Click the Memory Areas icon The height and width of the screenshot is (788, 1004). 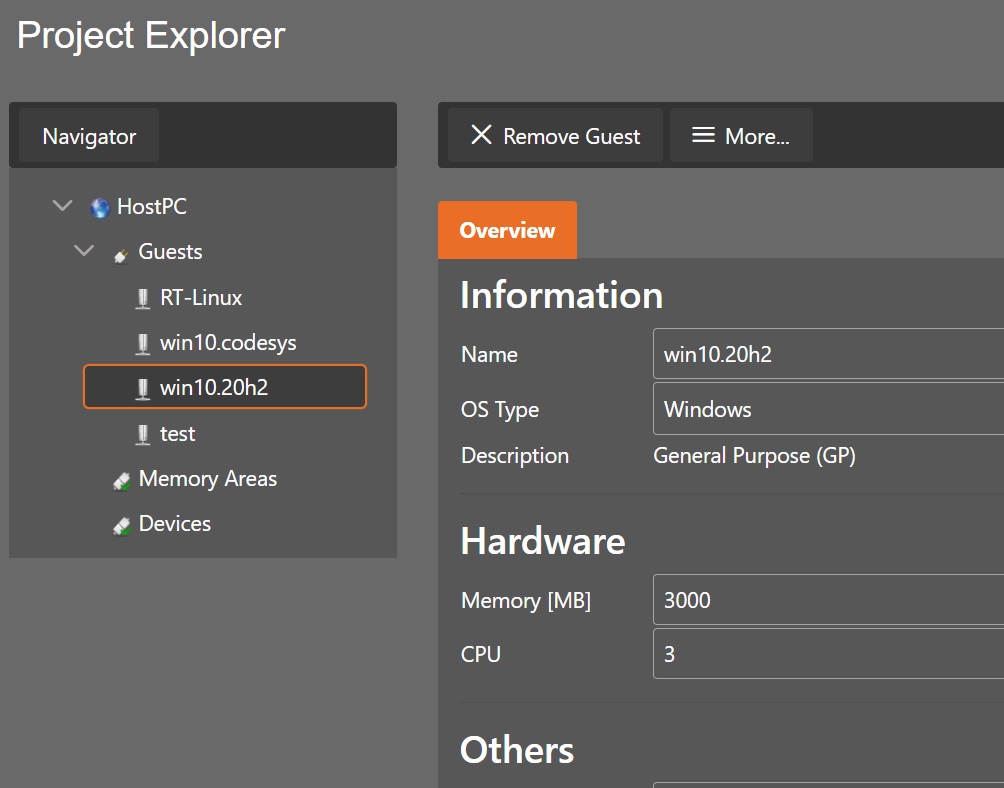click(122, 481)
